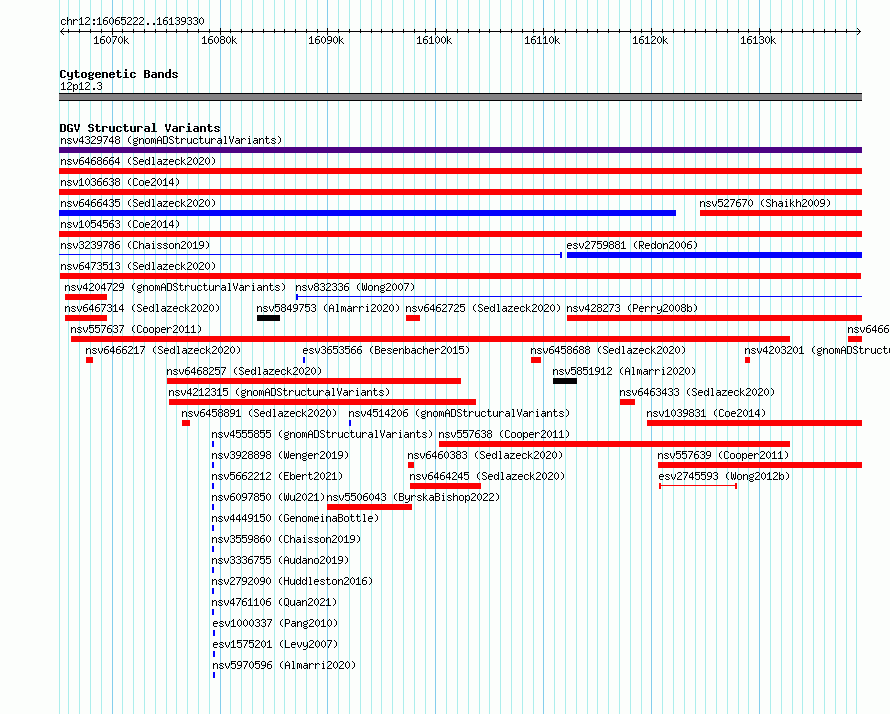Click the long red bar of nsv557637

[430, 339]
